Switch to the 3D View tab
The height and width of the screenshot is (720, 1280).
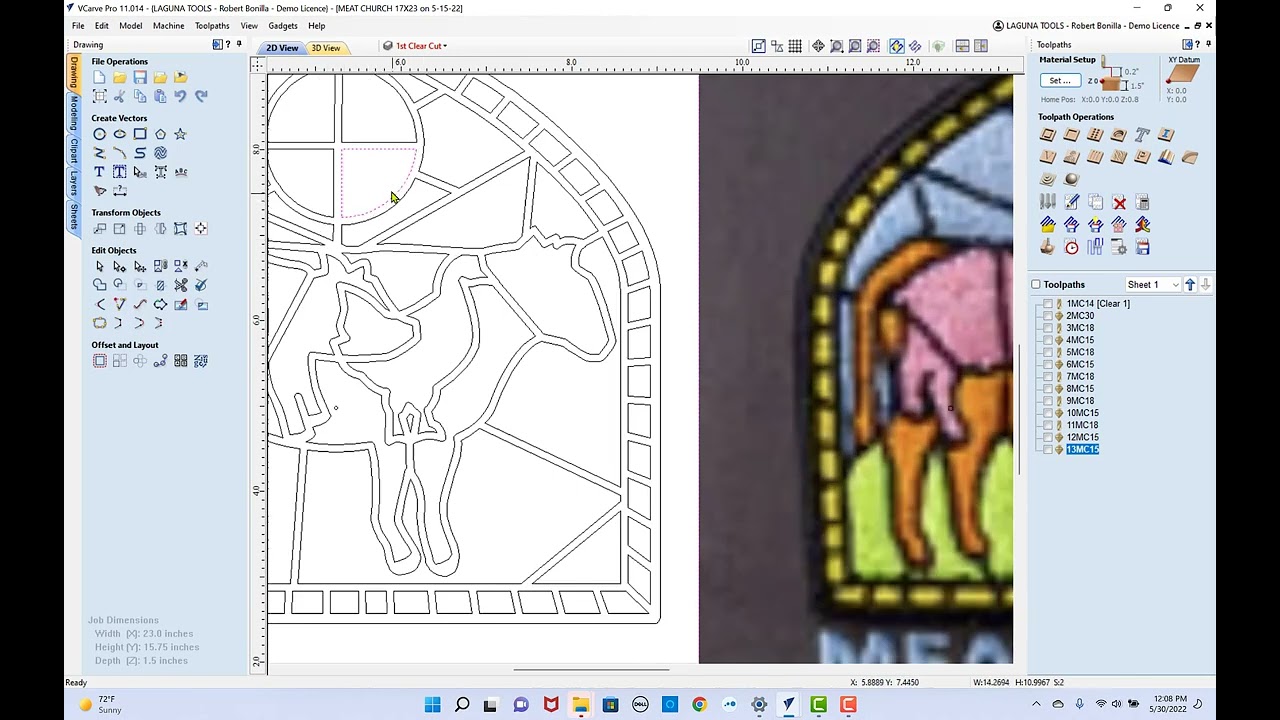(x=326, y=48)
